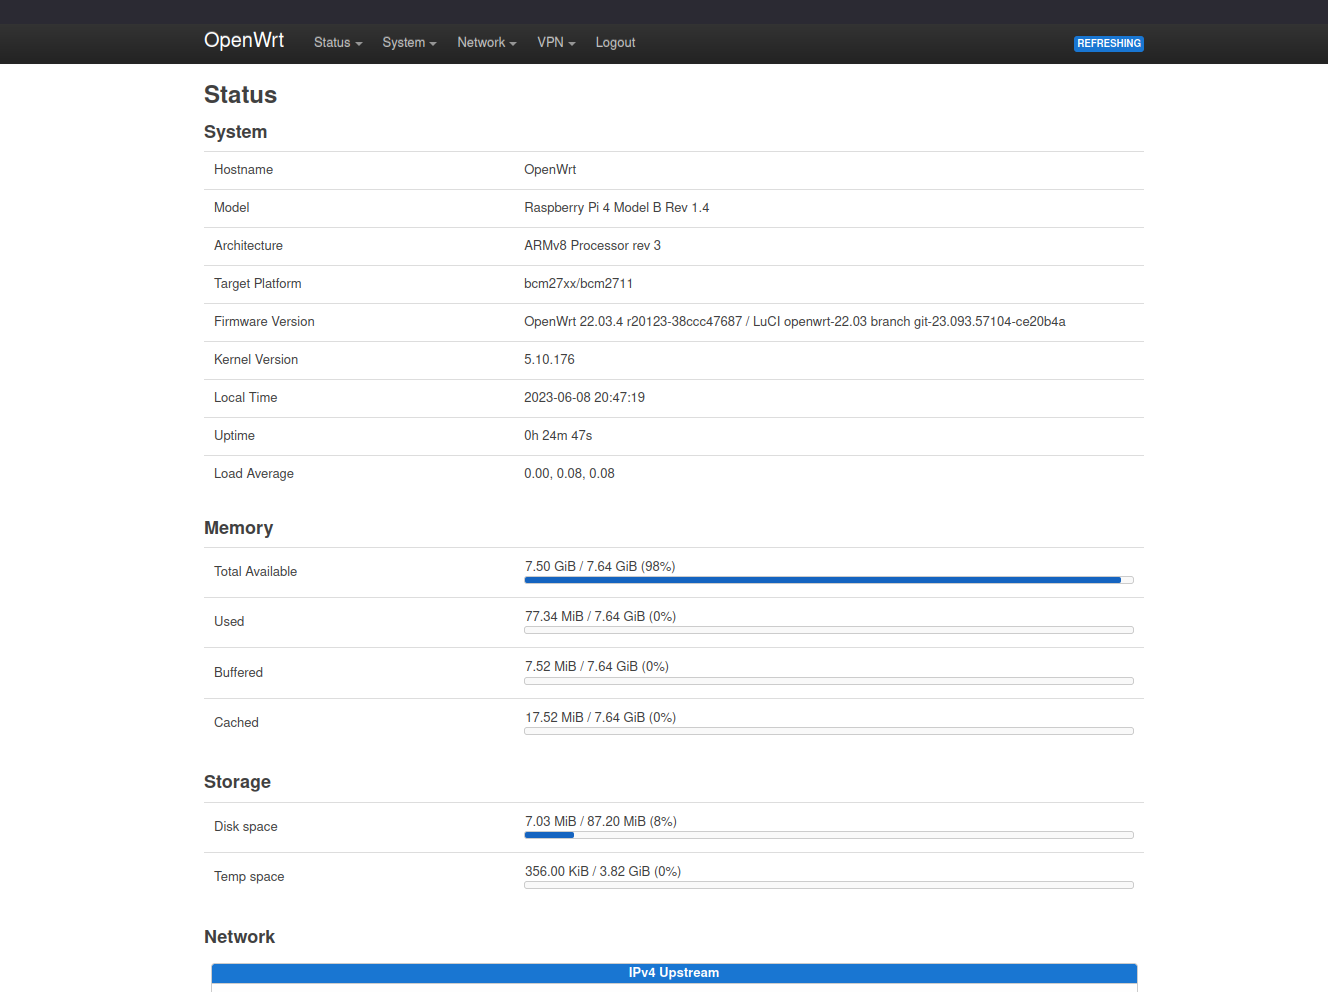
Task: Click the Logout link
Action: [x=615, y=42]
